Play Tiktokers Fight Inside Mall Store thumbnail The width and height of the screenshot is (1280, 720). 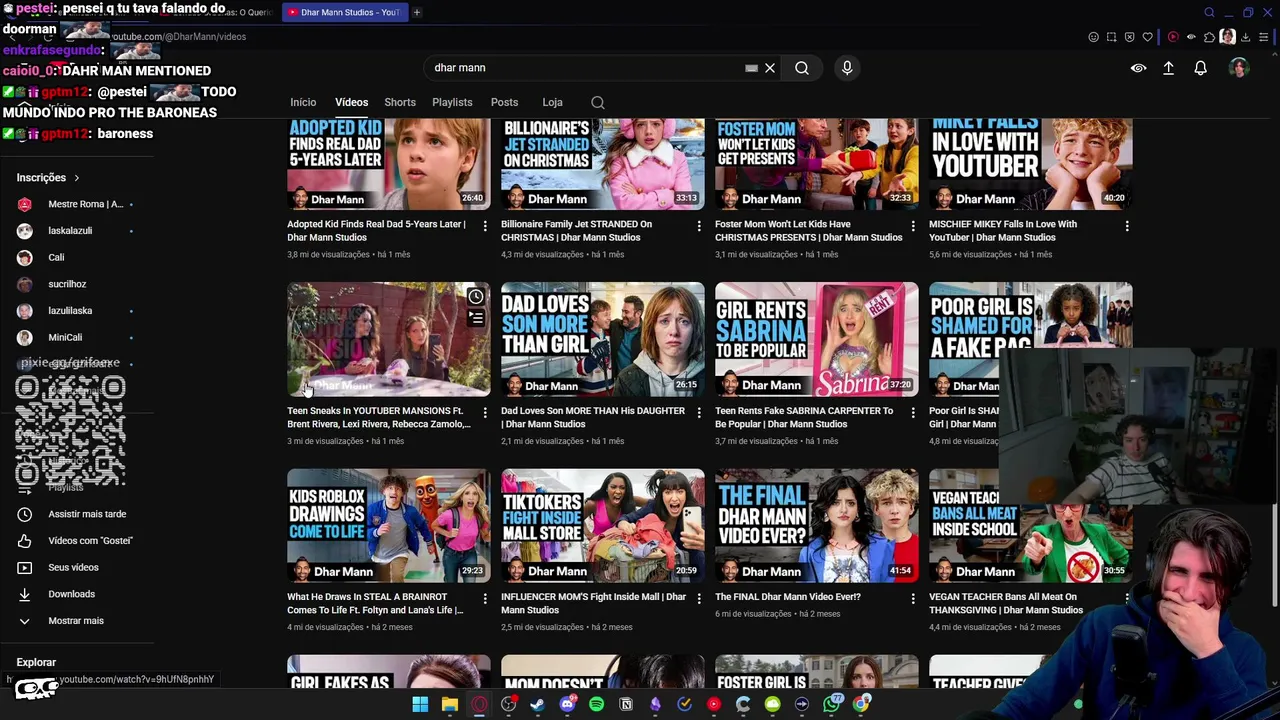pyautogui.click(x=603, y=526)
